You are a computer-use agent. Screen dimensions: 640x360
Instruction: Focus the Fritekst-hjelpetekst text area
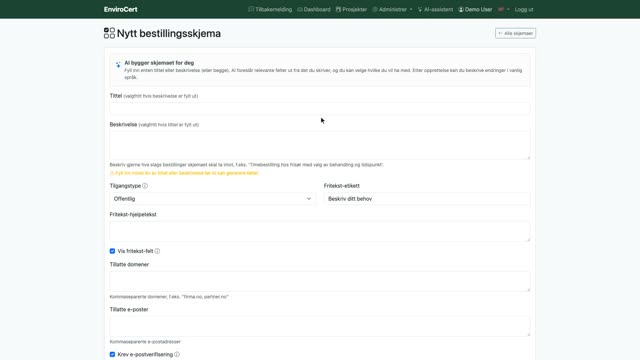320,231
